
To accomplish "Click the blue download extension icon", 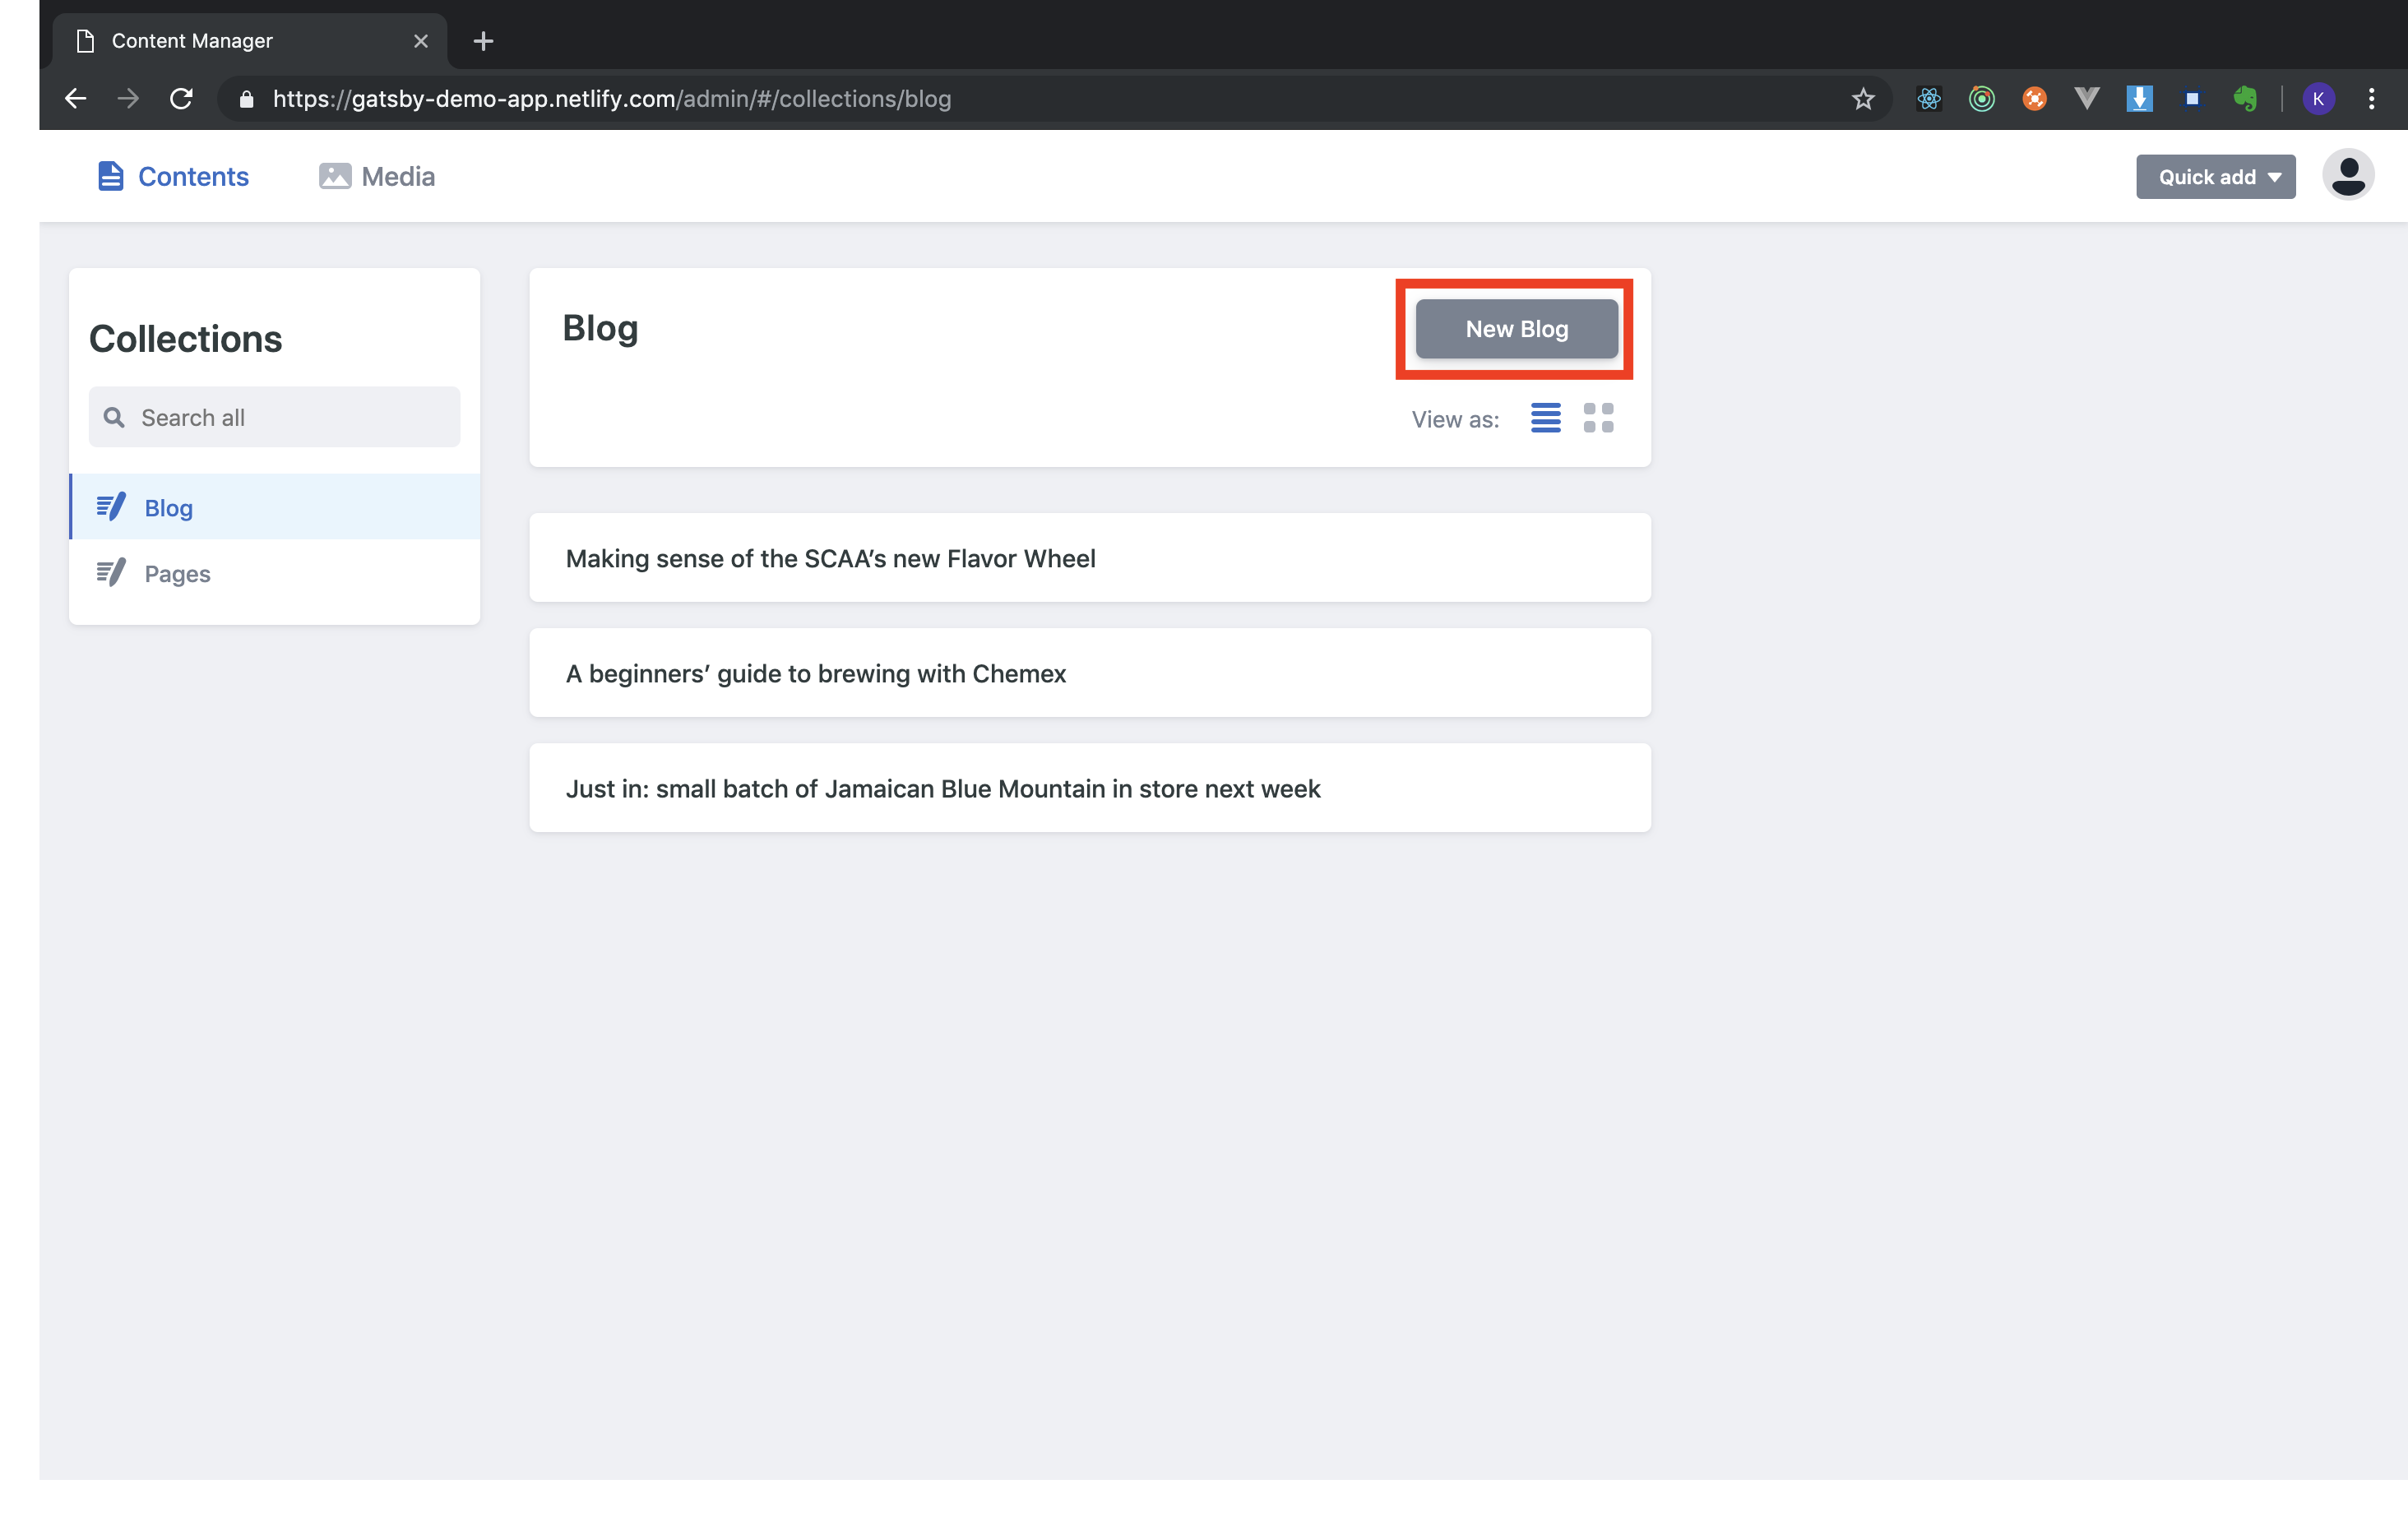I will coord(2139,99).
